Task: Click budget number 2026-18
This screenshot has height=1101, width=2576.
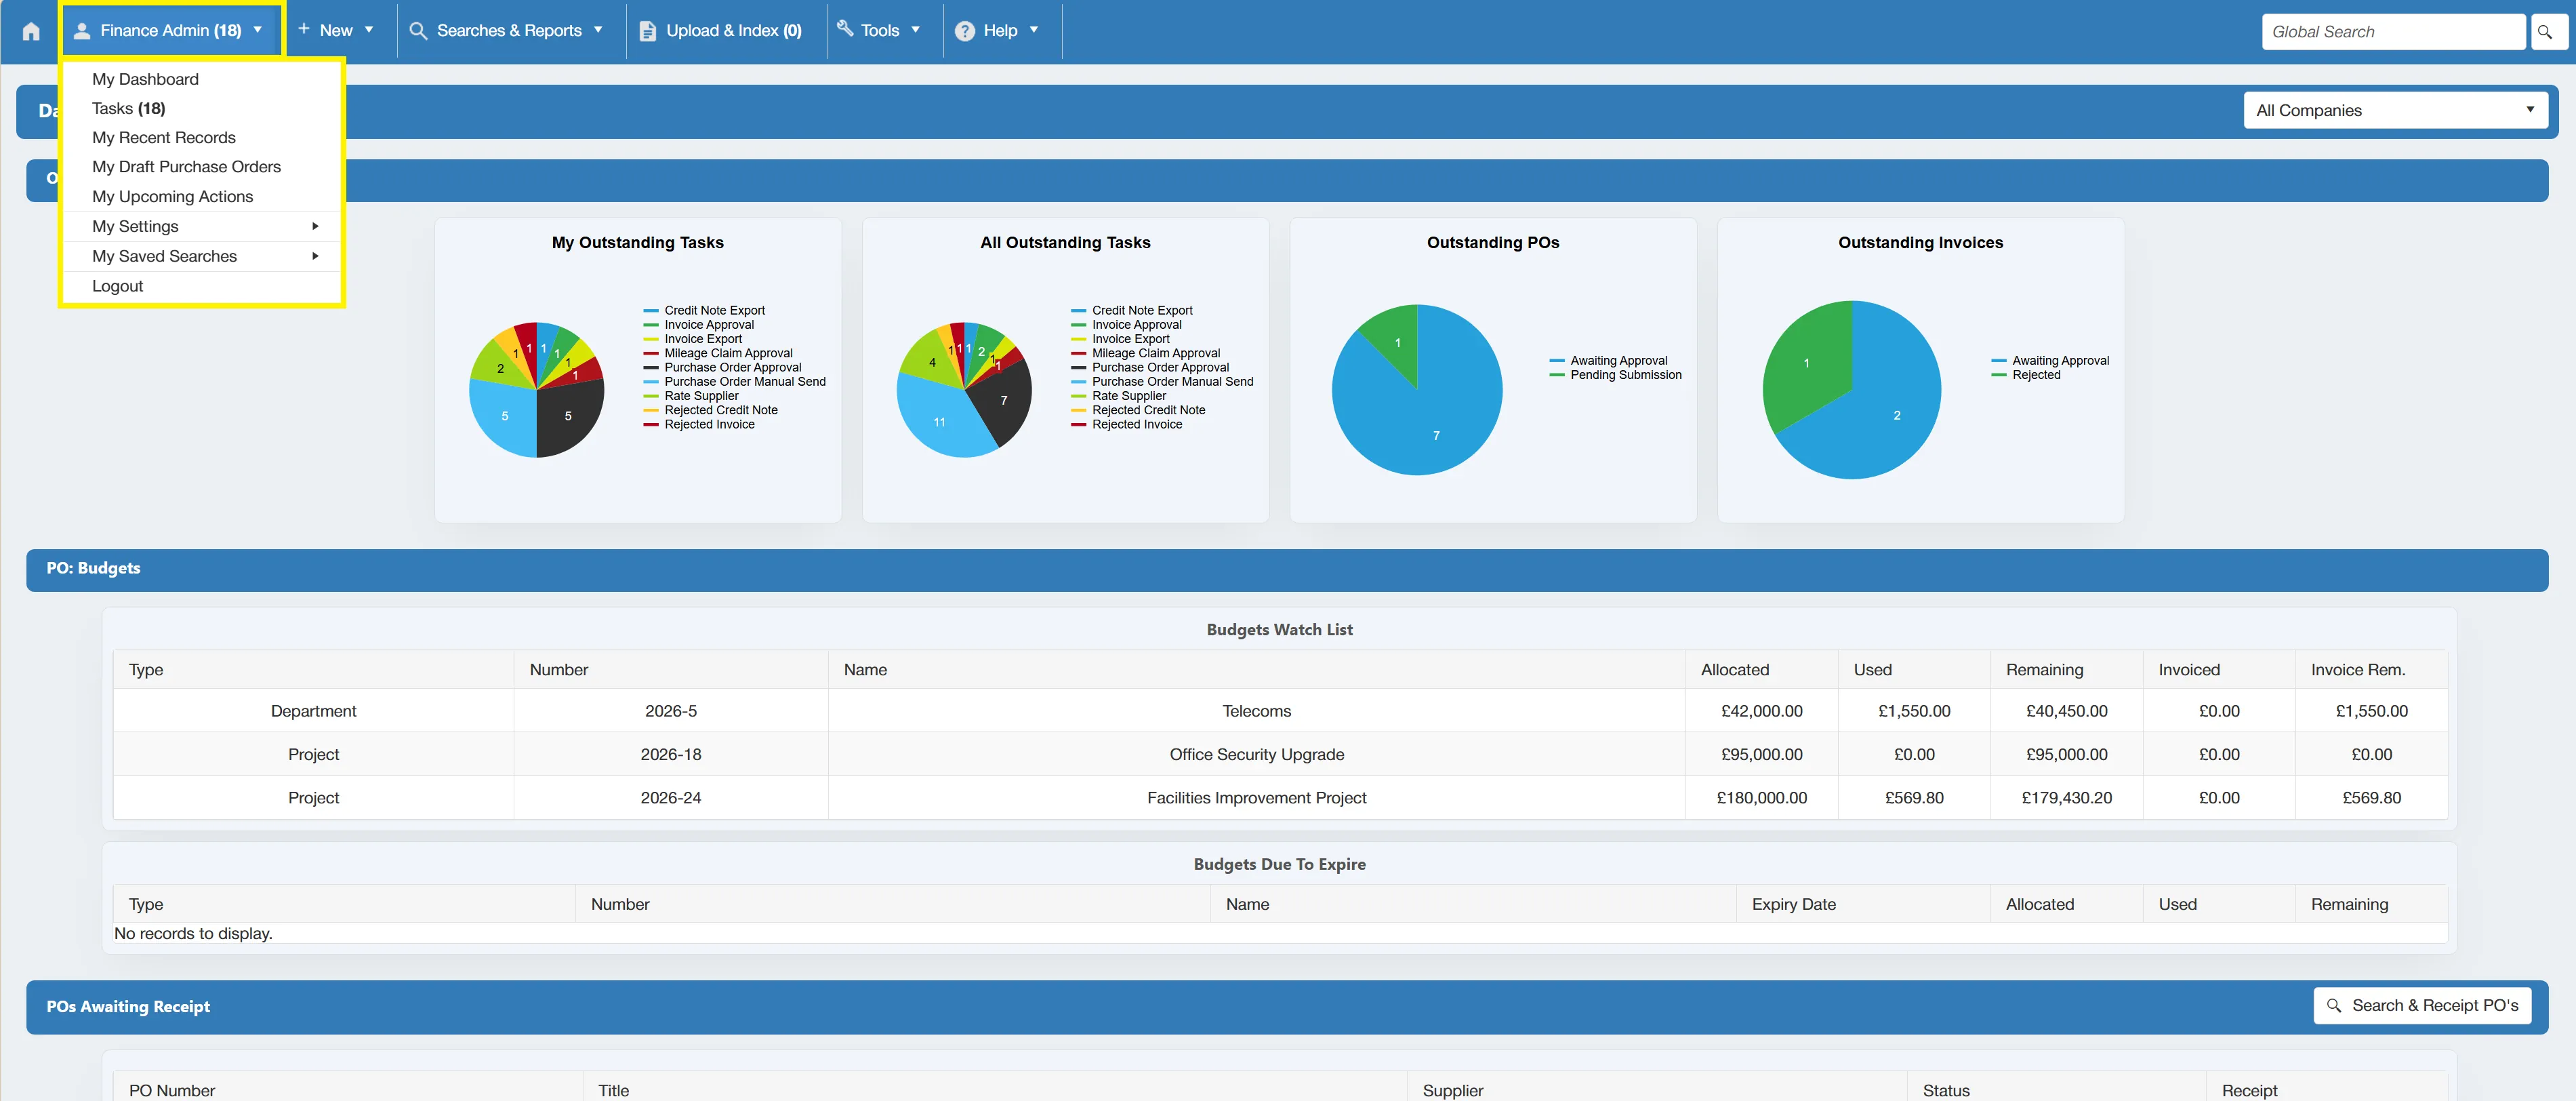Action: pyautogui.click(x=671, y=754)
